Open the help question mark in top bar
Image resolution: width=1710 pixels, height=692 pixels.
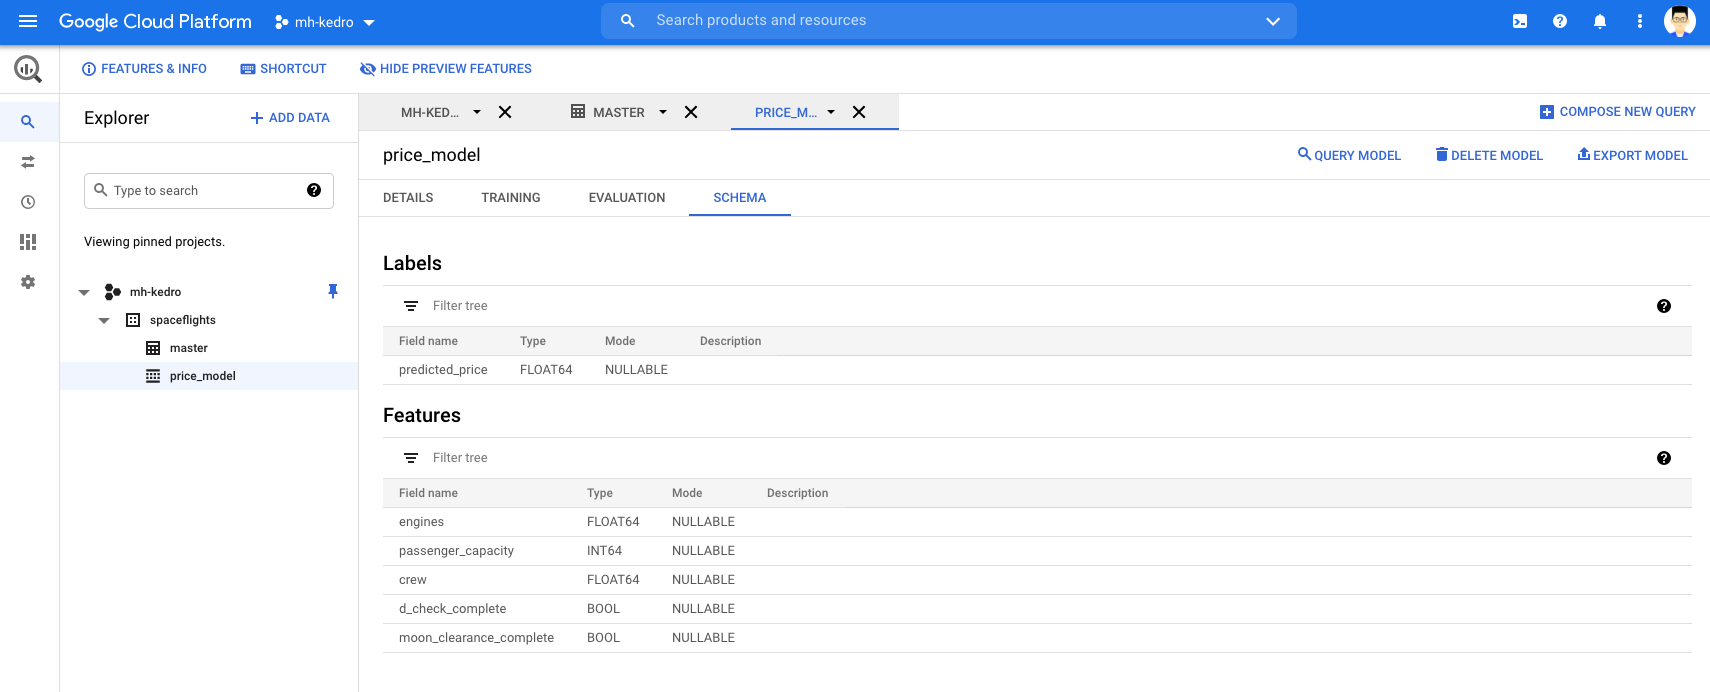tap(1559, 21)
